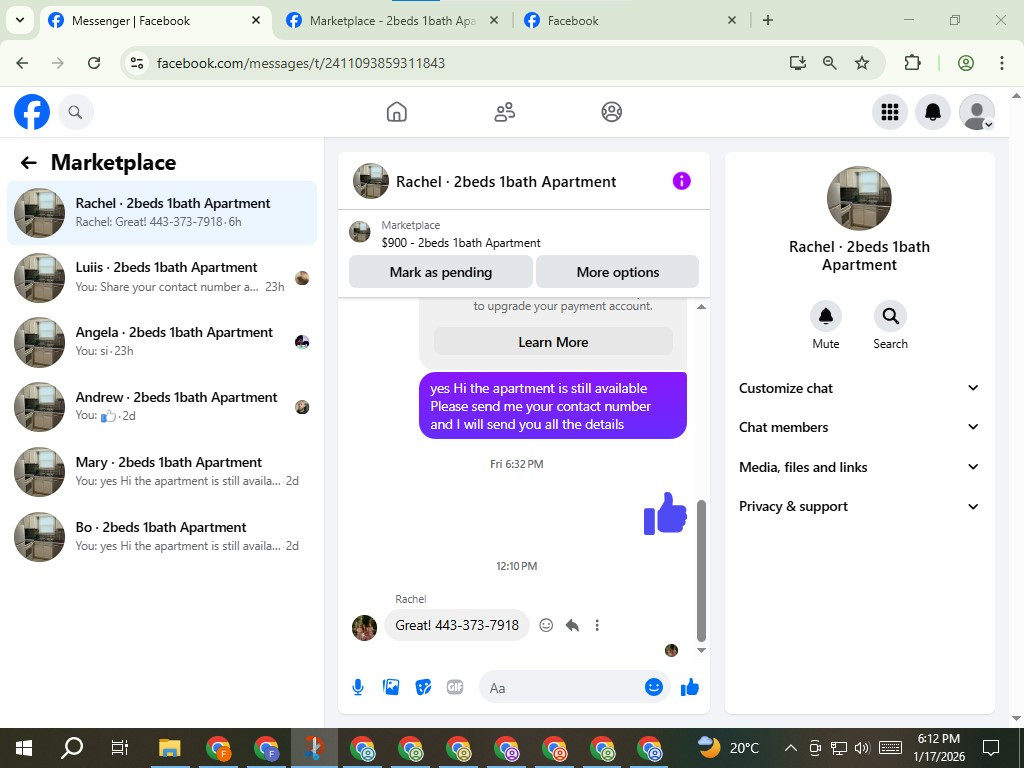Open the Angela conversation in the list

tap(162, 342)
